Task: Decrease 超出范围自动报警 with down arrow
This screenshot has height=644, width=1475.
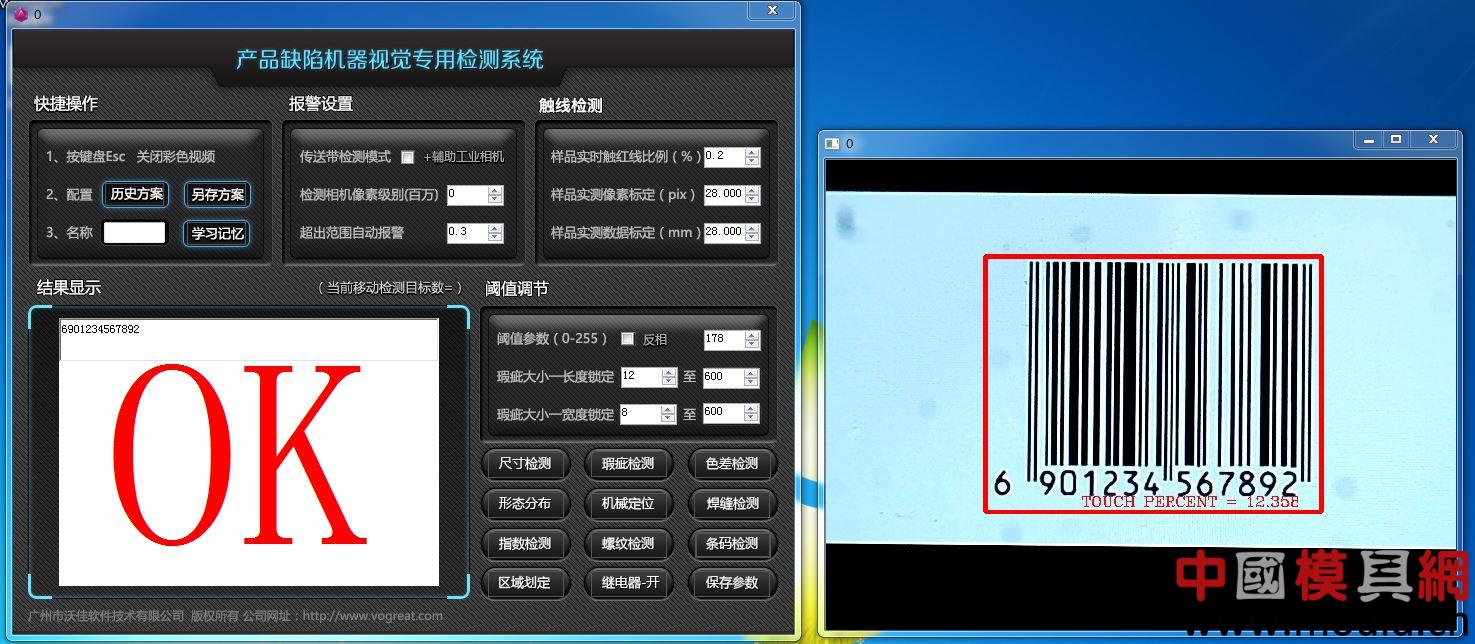Action: (x=495, y=238)
